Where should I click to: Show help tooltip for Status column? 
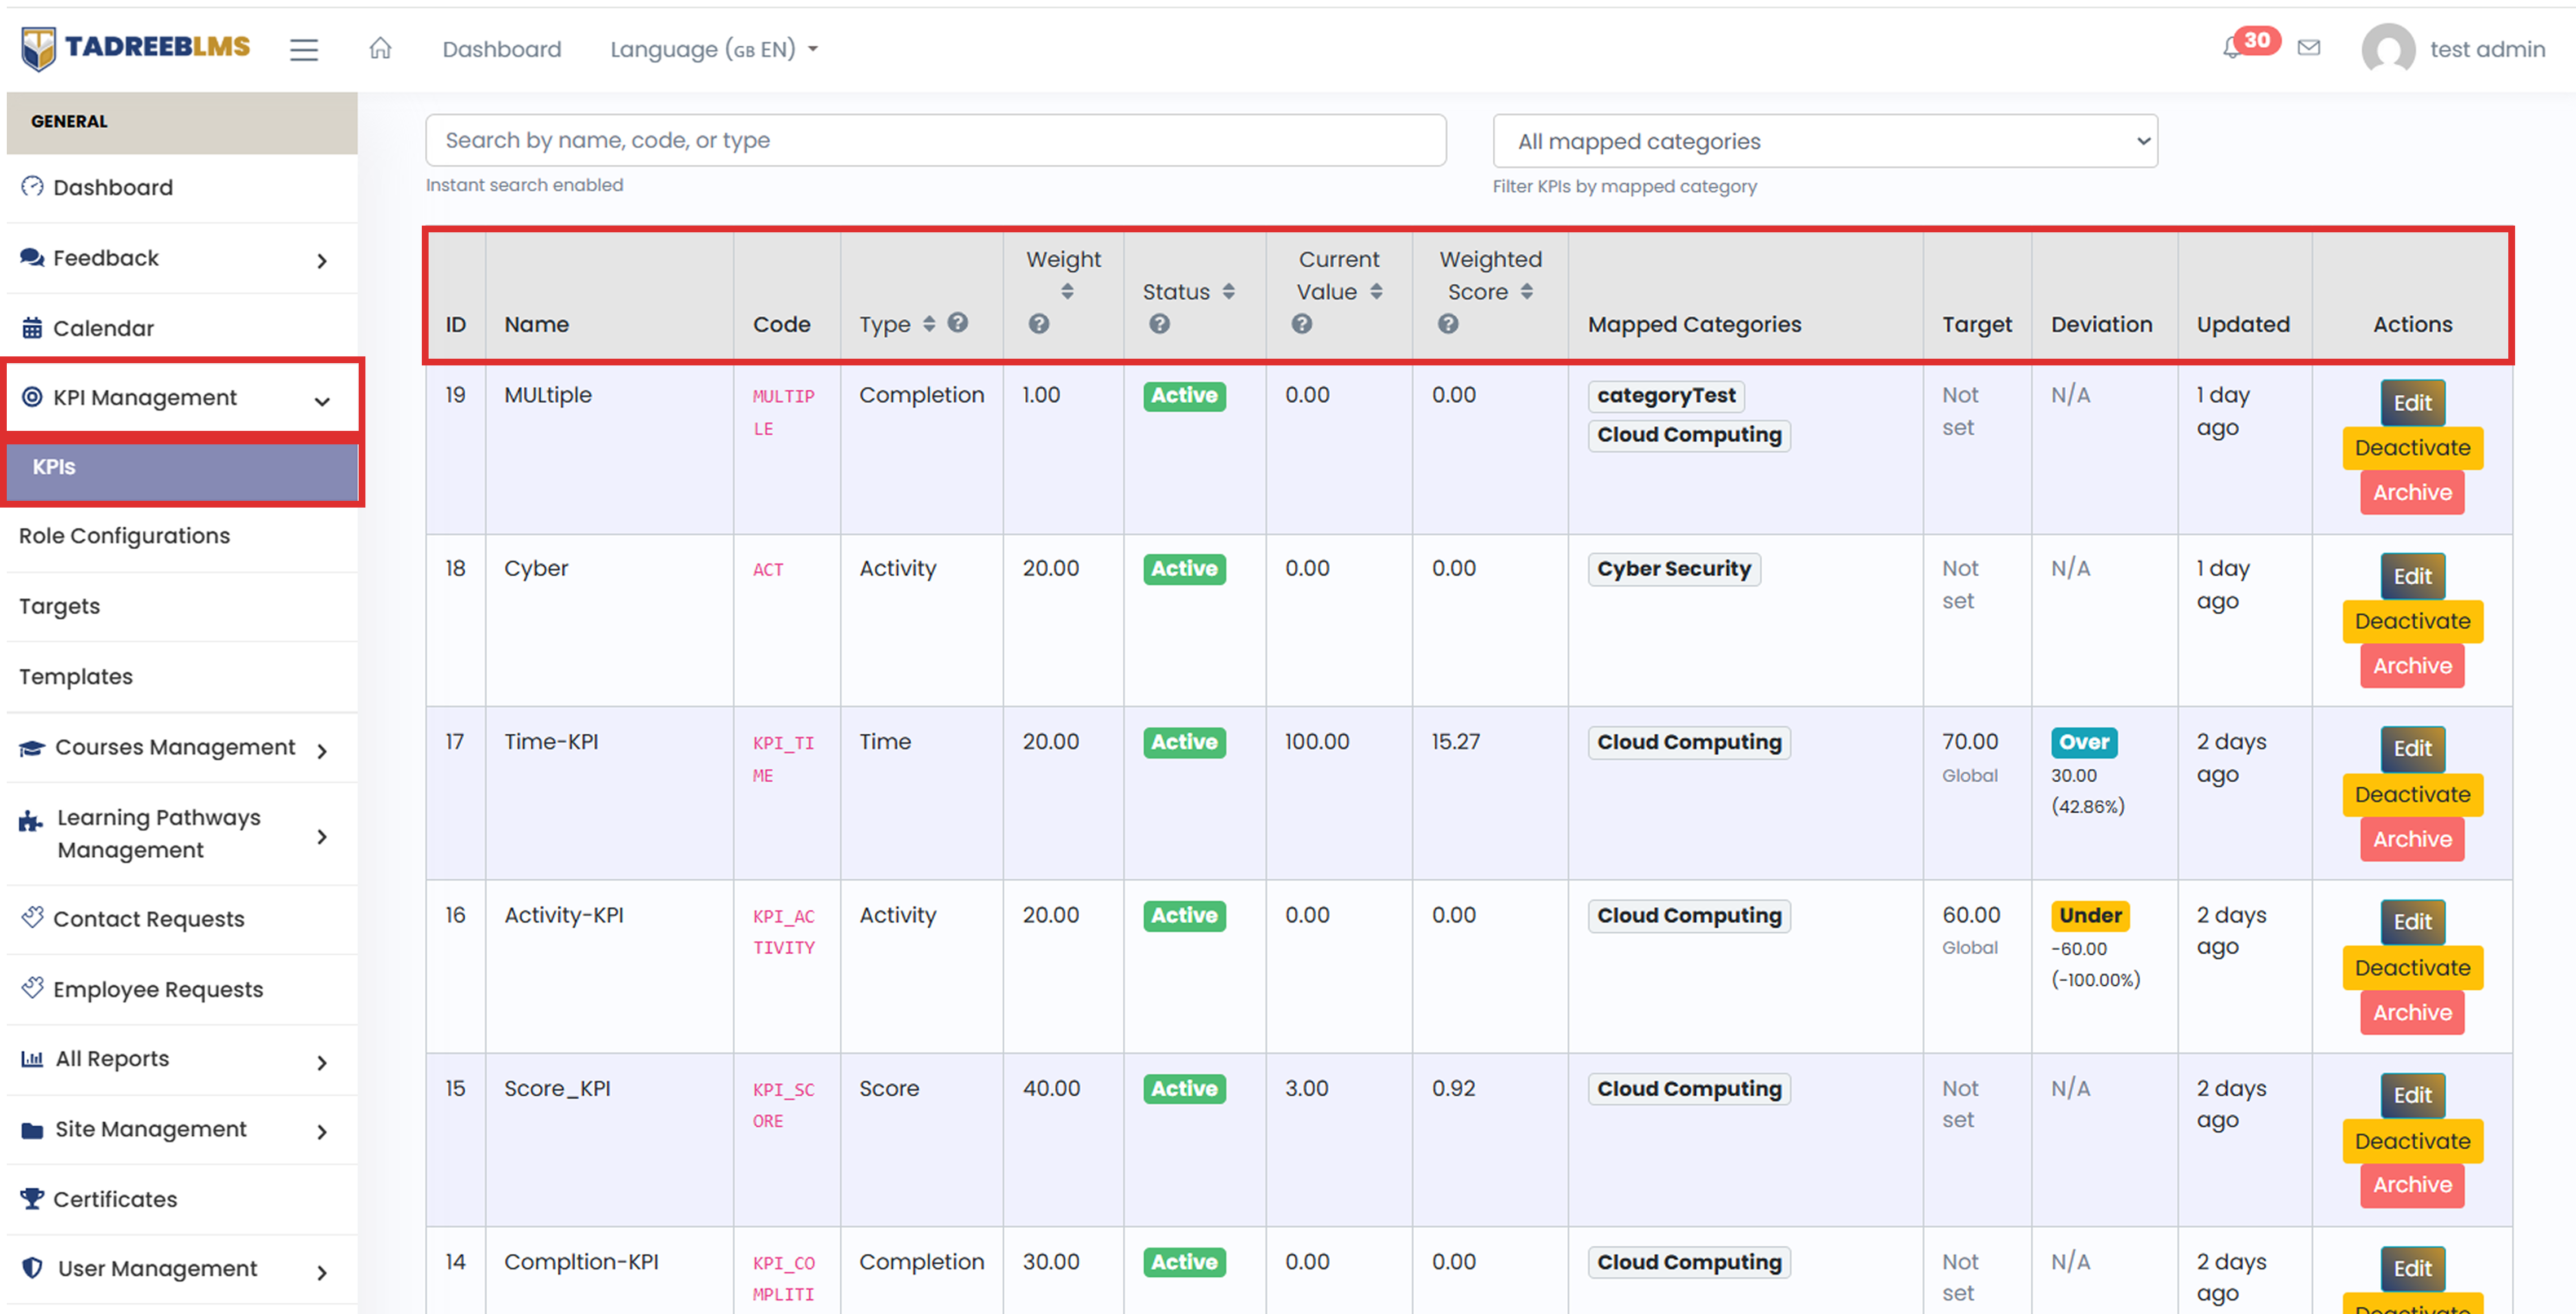pos(1159,324)
